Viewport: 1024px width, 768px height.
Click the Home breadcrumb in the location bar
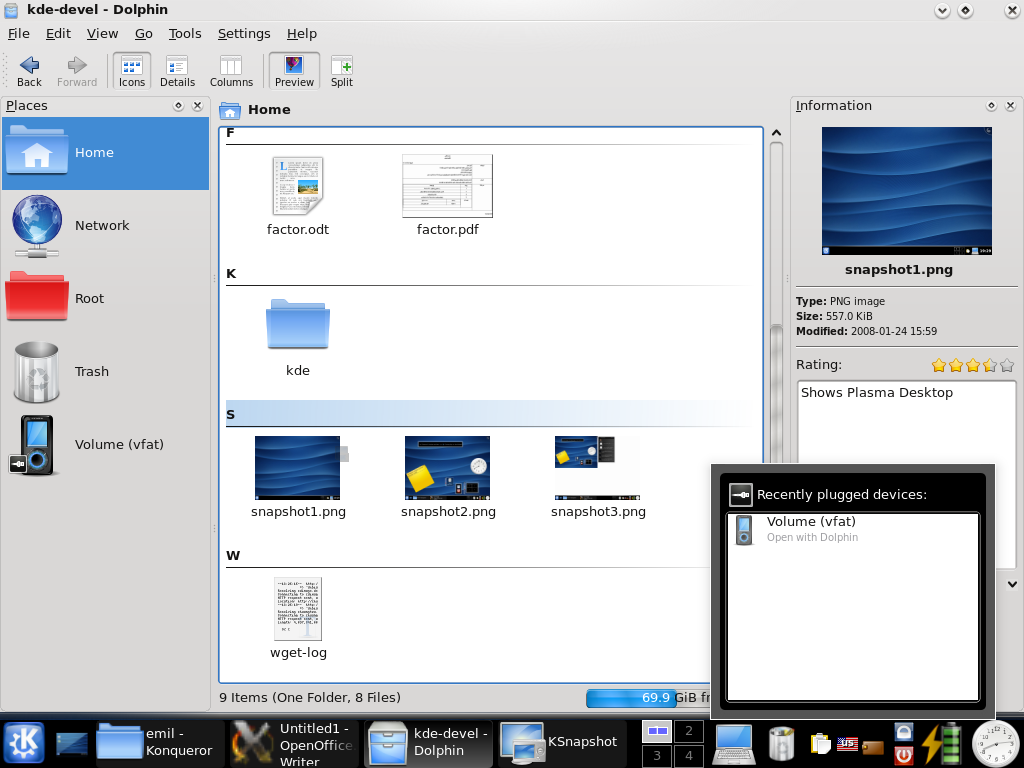pos(269,110)
